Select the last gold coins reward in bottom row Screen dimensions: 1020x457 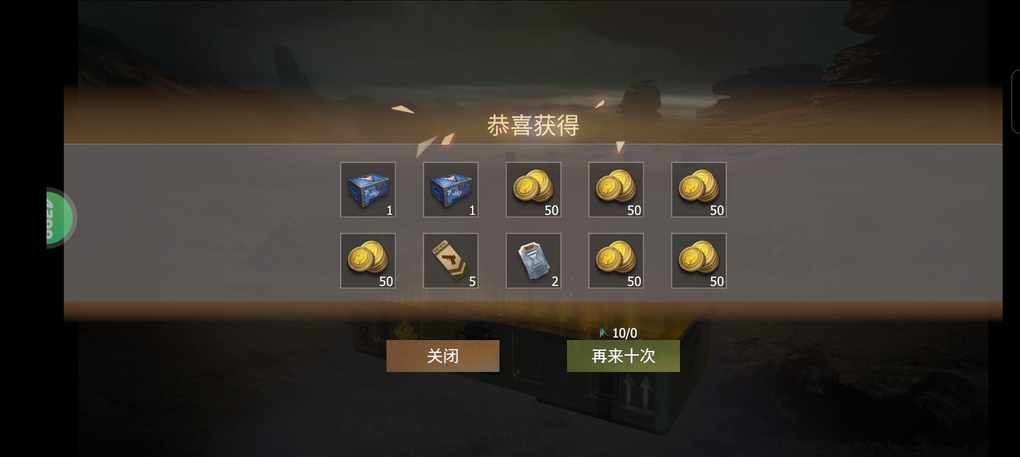(x=699, y=261)
